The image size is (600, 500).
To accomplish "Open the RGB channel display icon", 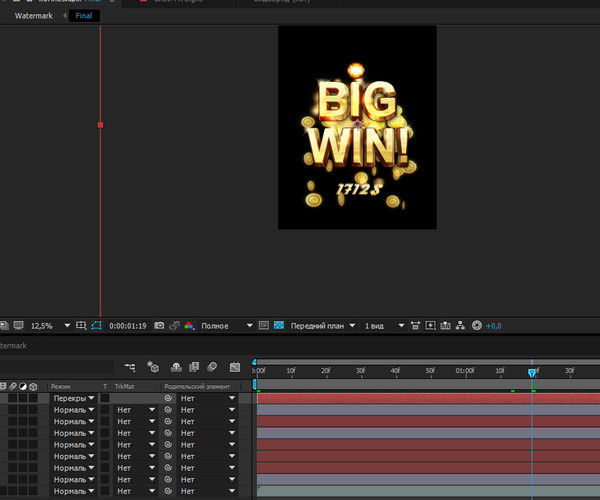I will [x=189, y=326].
